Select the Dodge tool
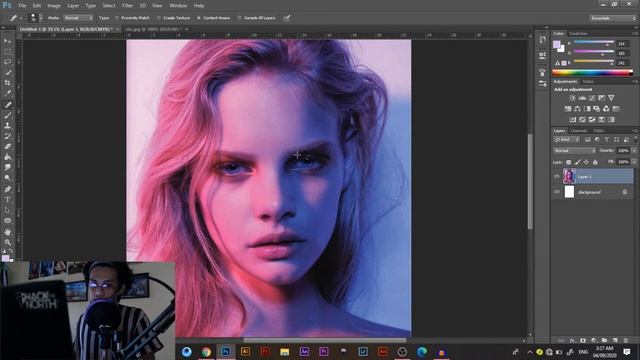Image resolution: width=640 pixels, height=360 pixels. point(7,178)
